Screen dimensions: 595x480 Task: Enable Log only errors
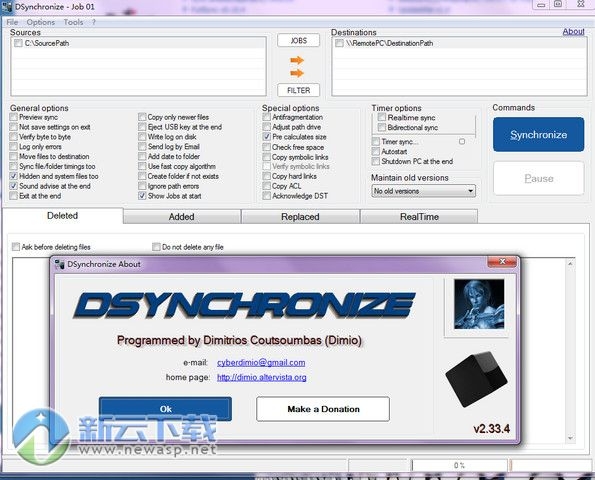coord(14,146)
